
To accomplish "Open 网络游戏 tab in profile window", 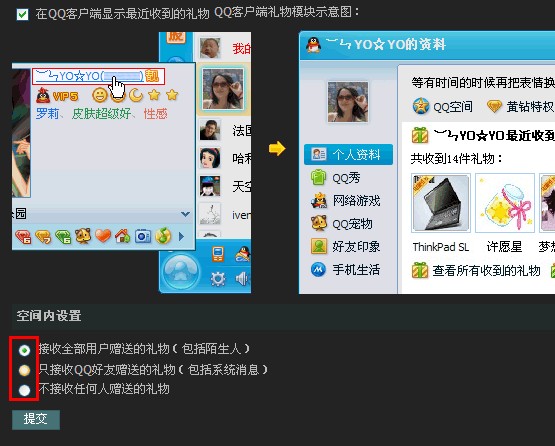I will 346,201.
